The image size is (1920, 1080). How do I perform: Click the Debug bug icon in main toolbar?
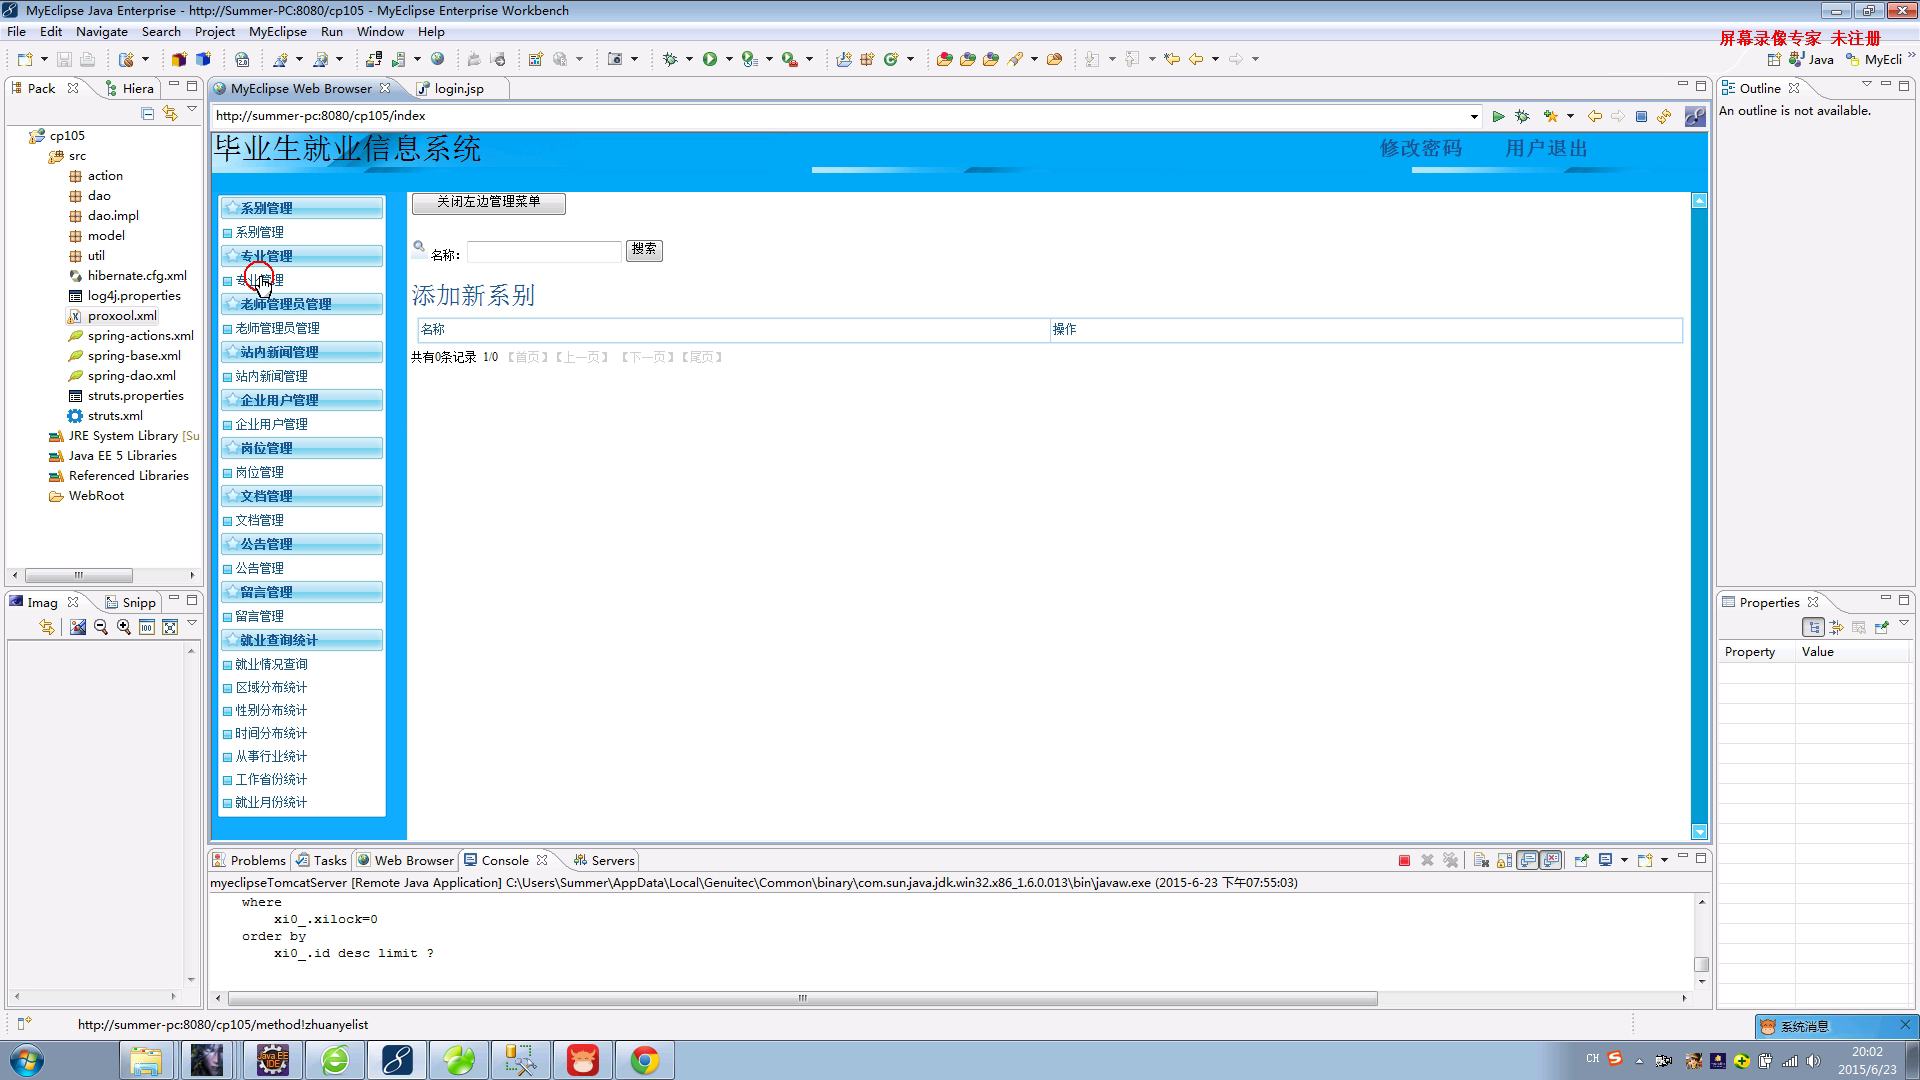670,59
